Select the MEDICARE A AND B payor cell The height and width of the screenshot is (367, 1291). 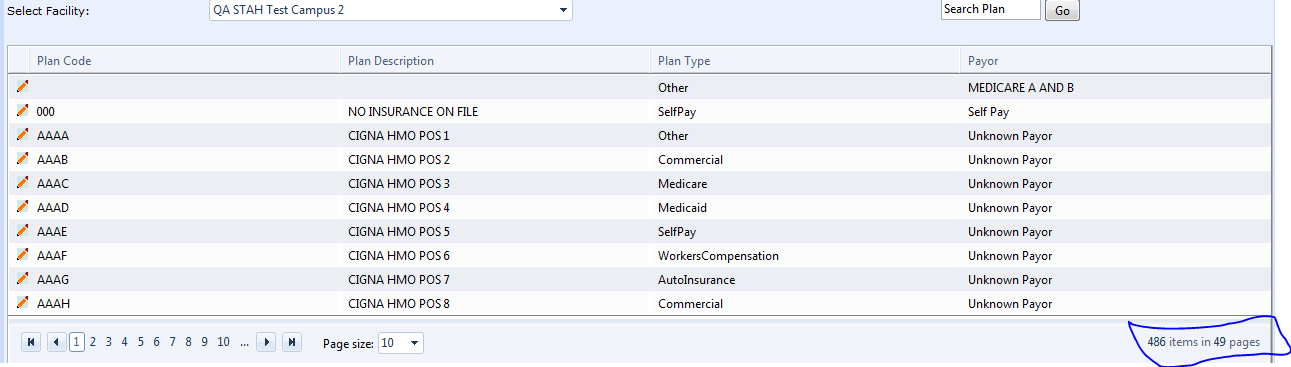tap(1021, 87)
